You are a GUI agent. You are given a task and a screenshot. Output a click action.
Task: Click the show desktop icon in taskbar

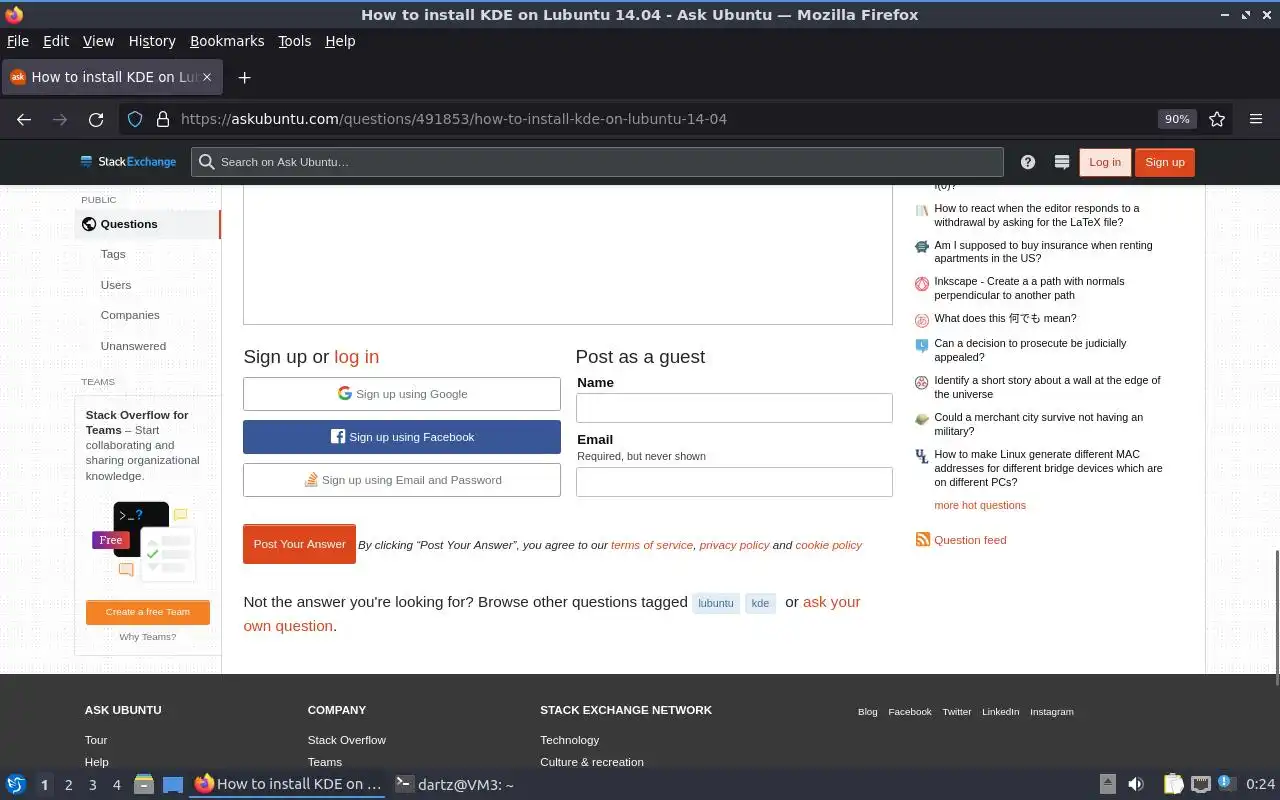(172, 784)
